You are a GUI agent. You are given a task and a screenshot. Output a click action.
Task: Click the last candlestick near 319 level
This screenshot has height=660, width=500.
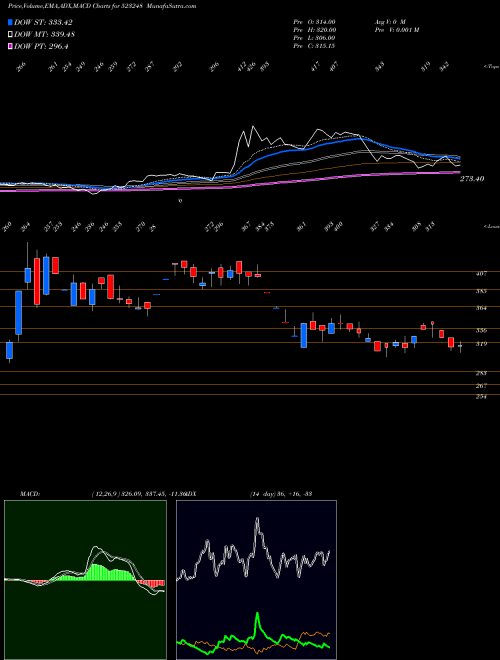[x=460, y=346]
